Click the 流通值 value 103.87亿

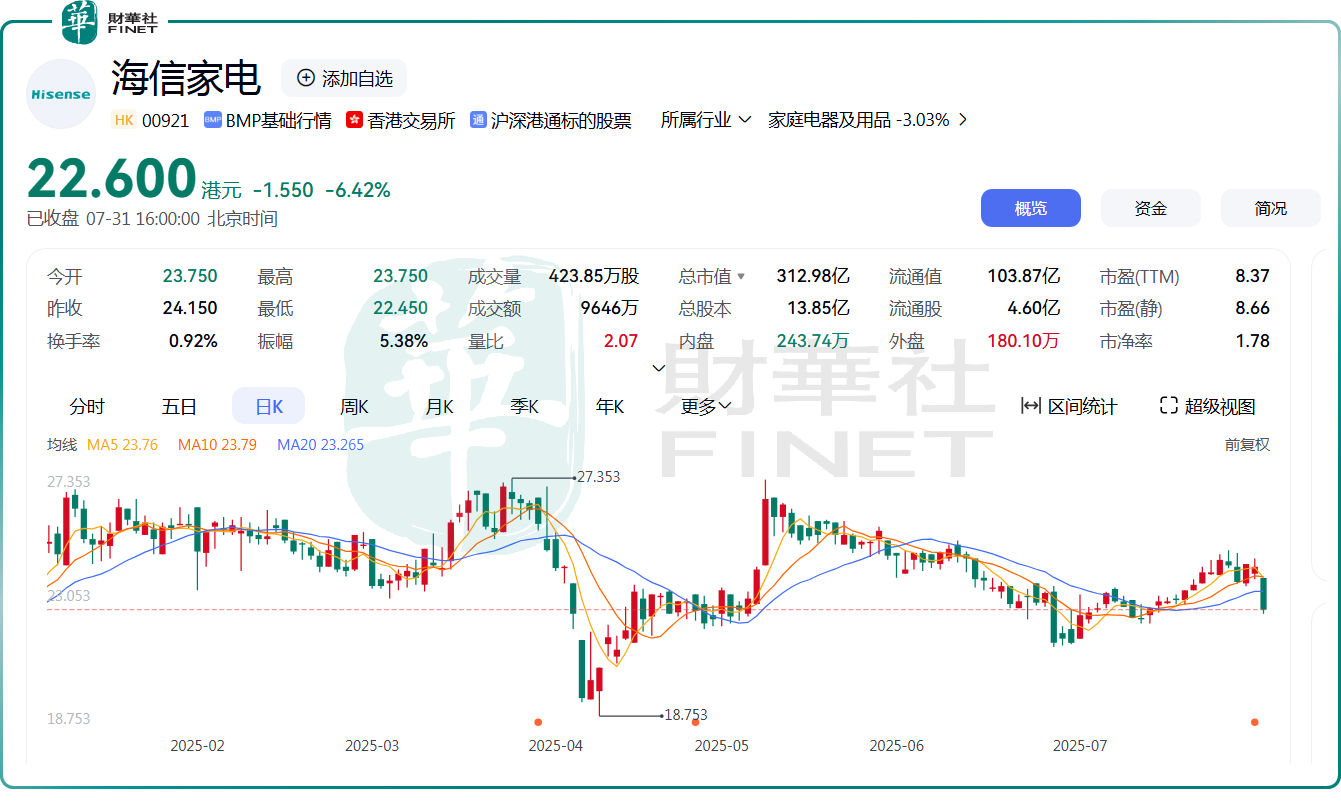coord(1021,277)
